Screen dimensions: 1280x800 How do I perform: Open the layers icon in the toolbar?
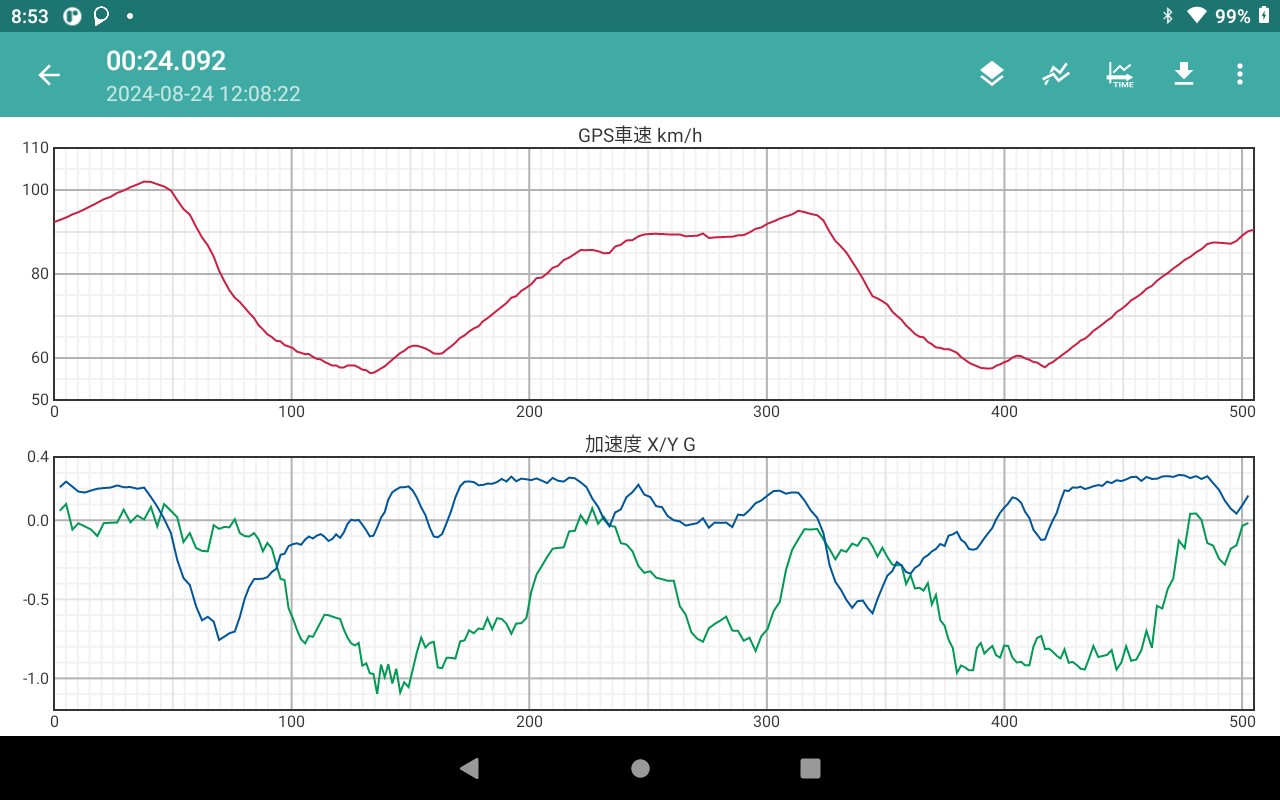pos(991,74)
